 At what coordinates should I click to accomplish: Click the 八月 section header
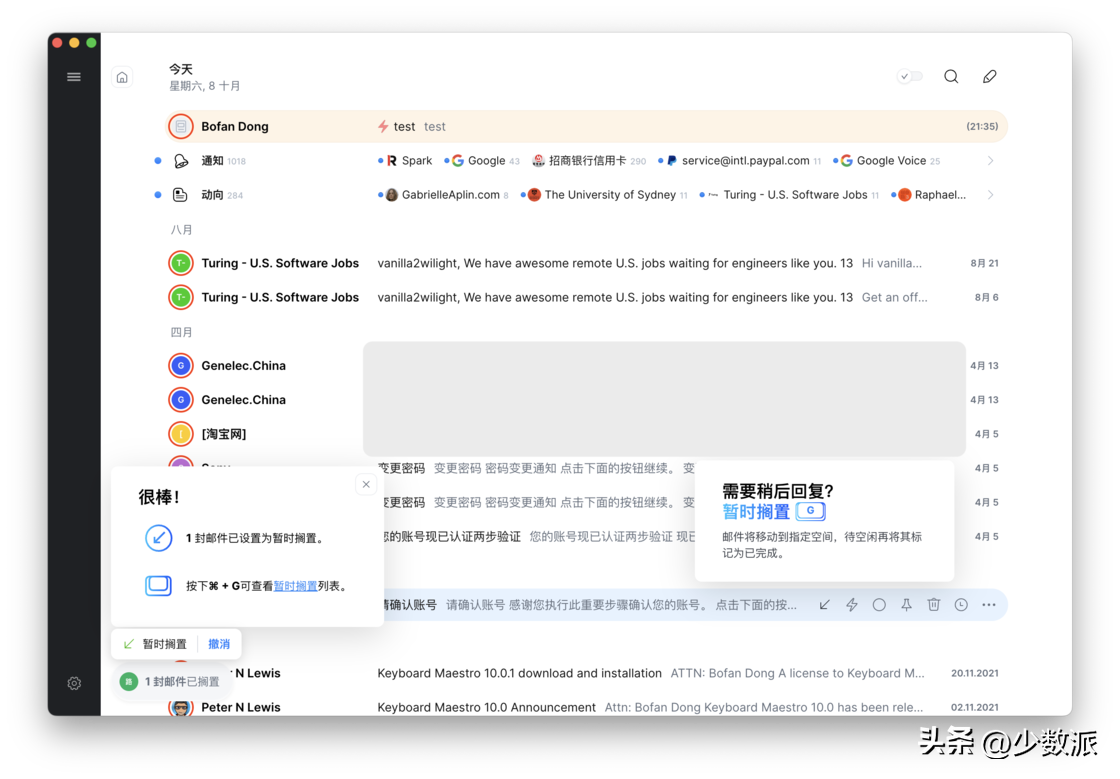click(x=181, y=230)
